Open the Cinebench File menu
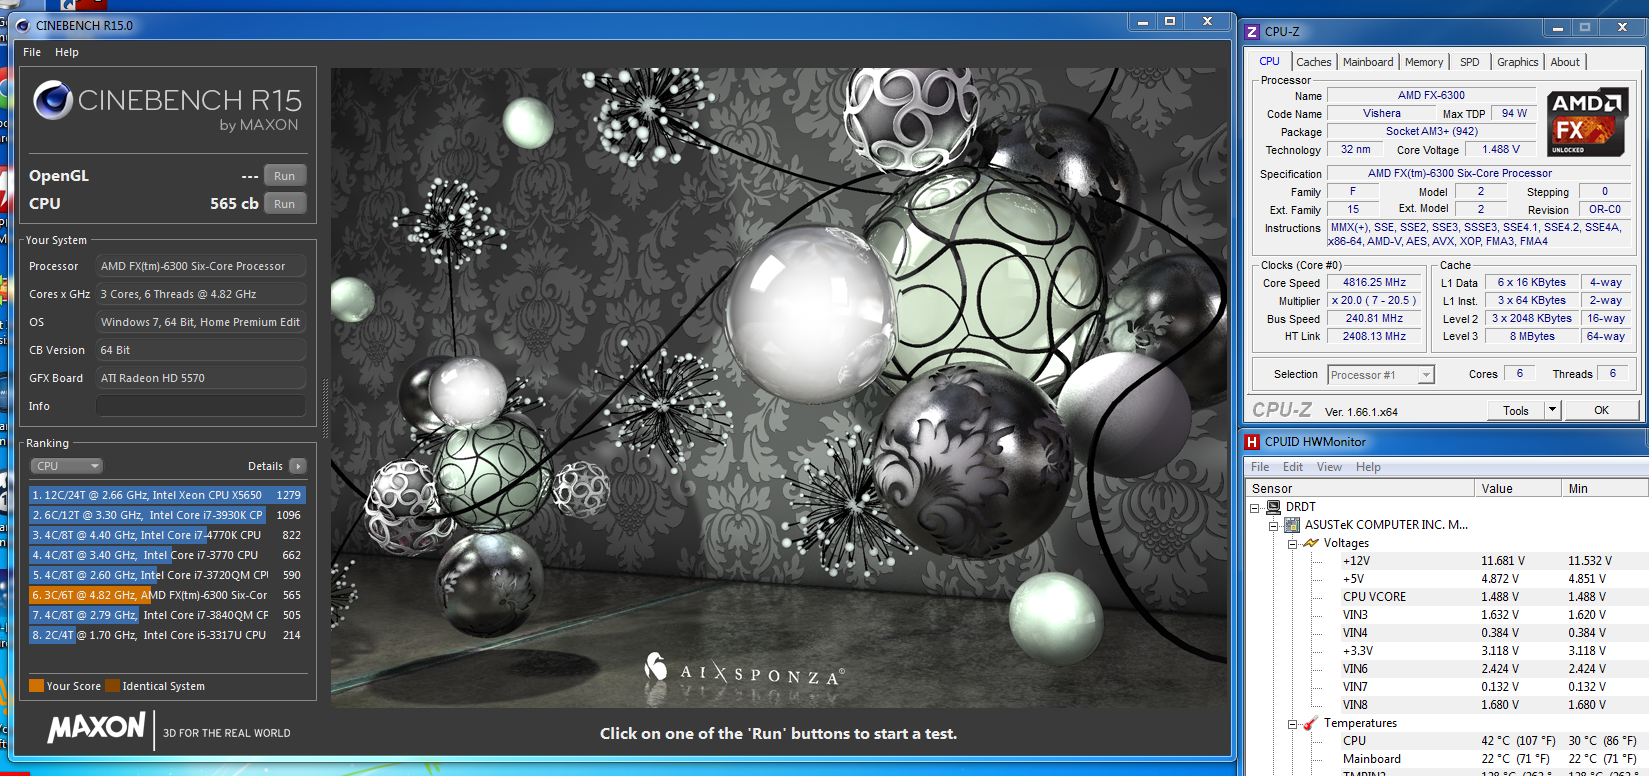The height and width of the screenshot is (776, 1649). [32, 52]
